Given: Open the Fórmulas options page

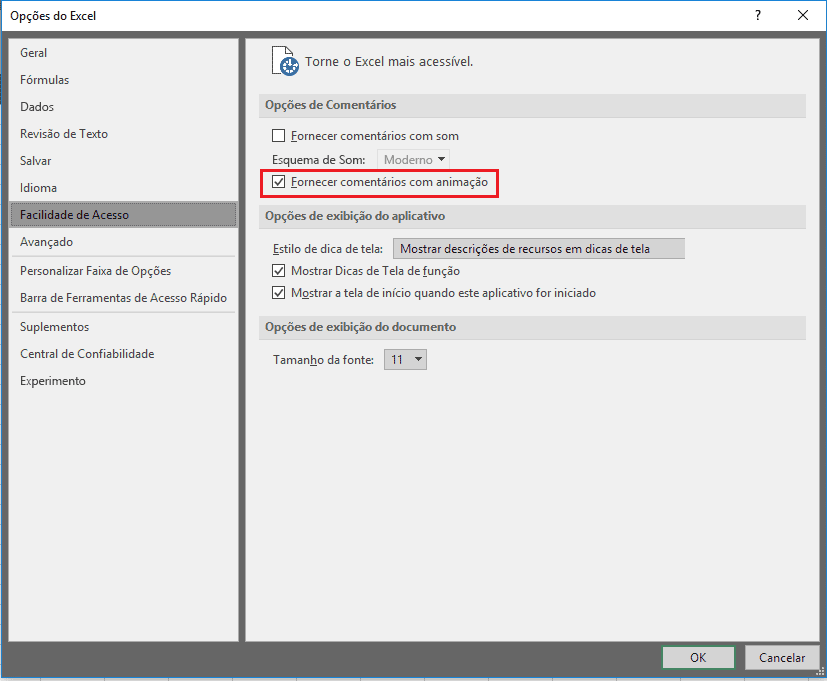Looking at the screenshot, I should 45,80.
